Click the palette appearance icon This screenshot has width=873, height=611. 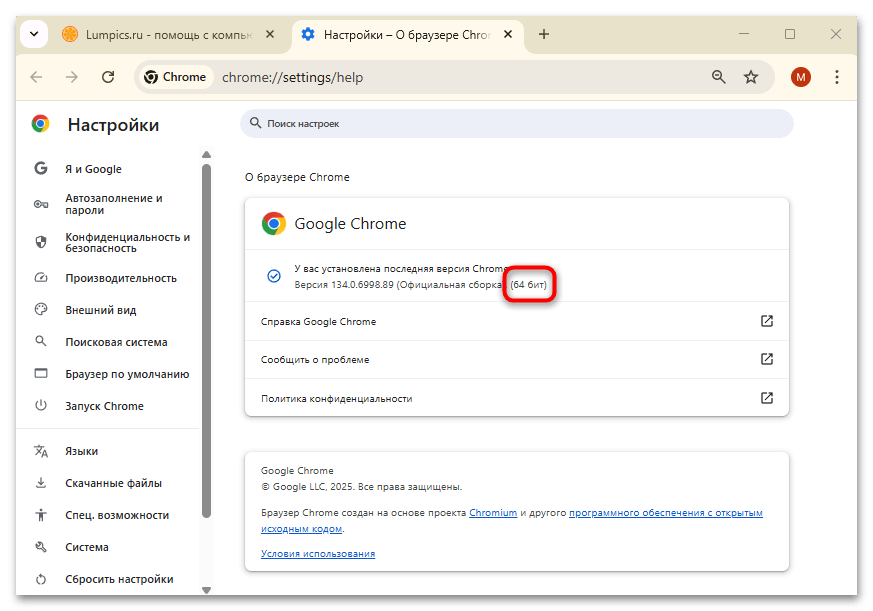[x=41, y=309]
